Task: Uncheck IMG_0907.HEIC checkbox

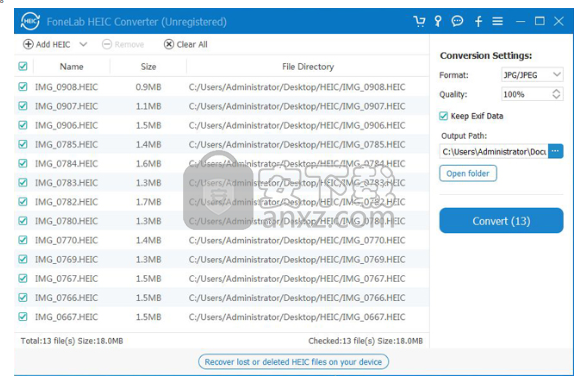Action: coord(23,106)
